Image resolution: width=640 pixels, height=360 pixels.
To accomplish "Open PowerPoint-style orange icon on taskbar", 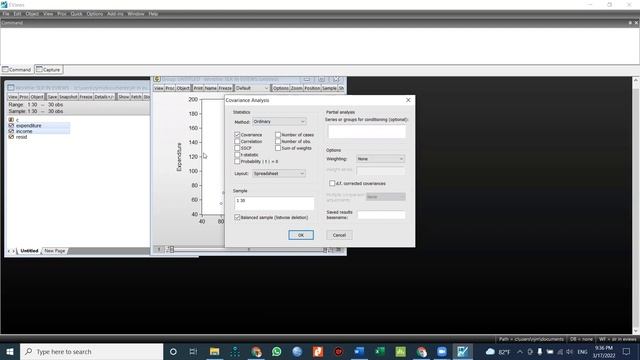I will (x=318, y=351).
